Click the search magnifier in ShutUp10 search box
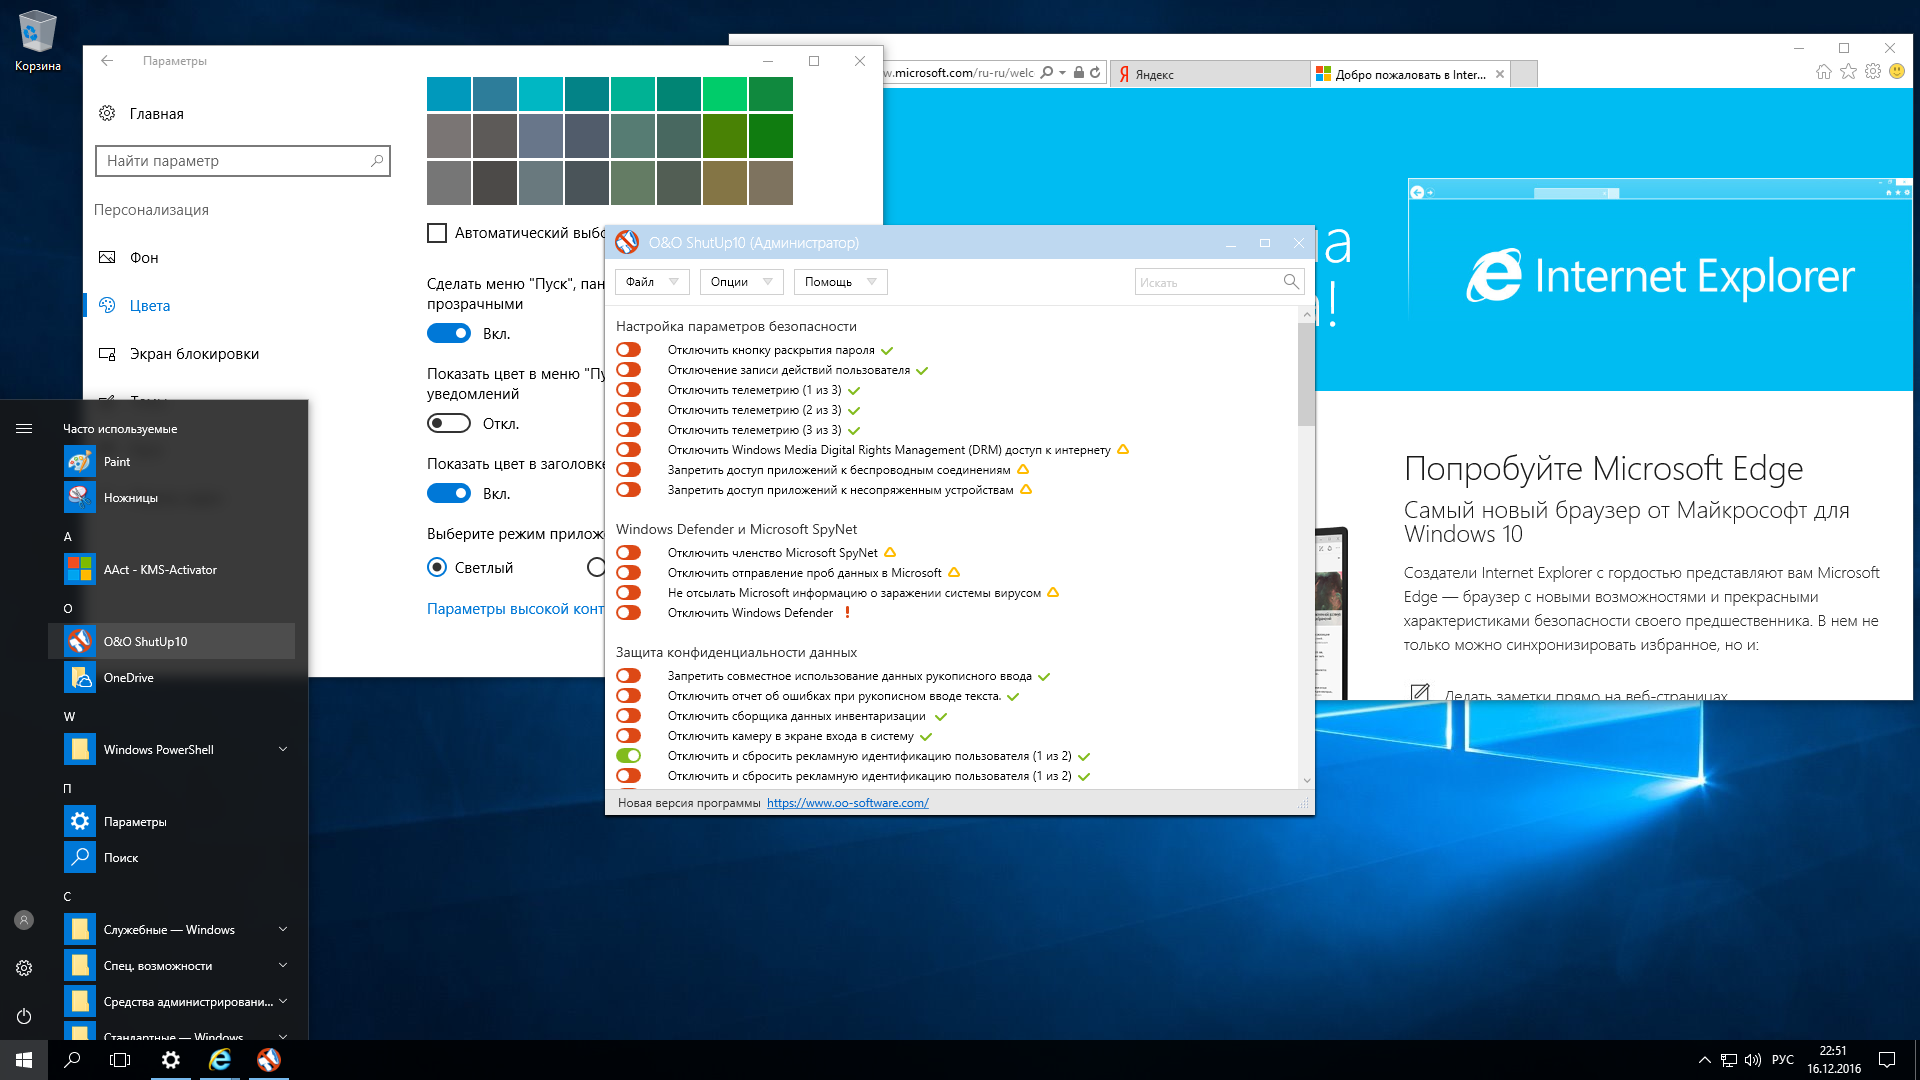Image resolution: width=1920 pixels, height=1080 pixels. (1291, 282)
